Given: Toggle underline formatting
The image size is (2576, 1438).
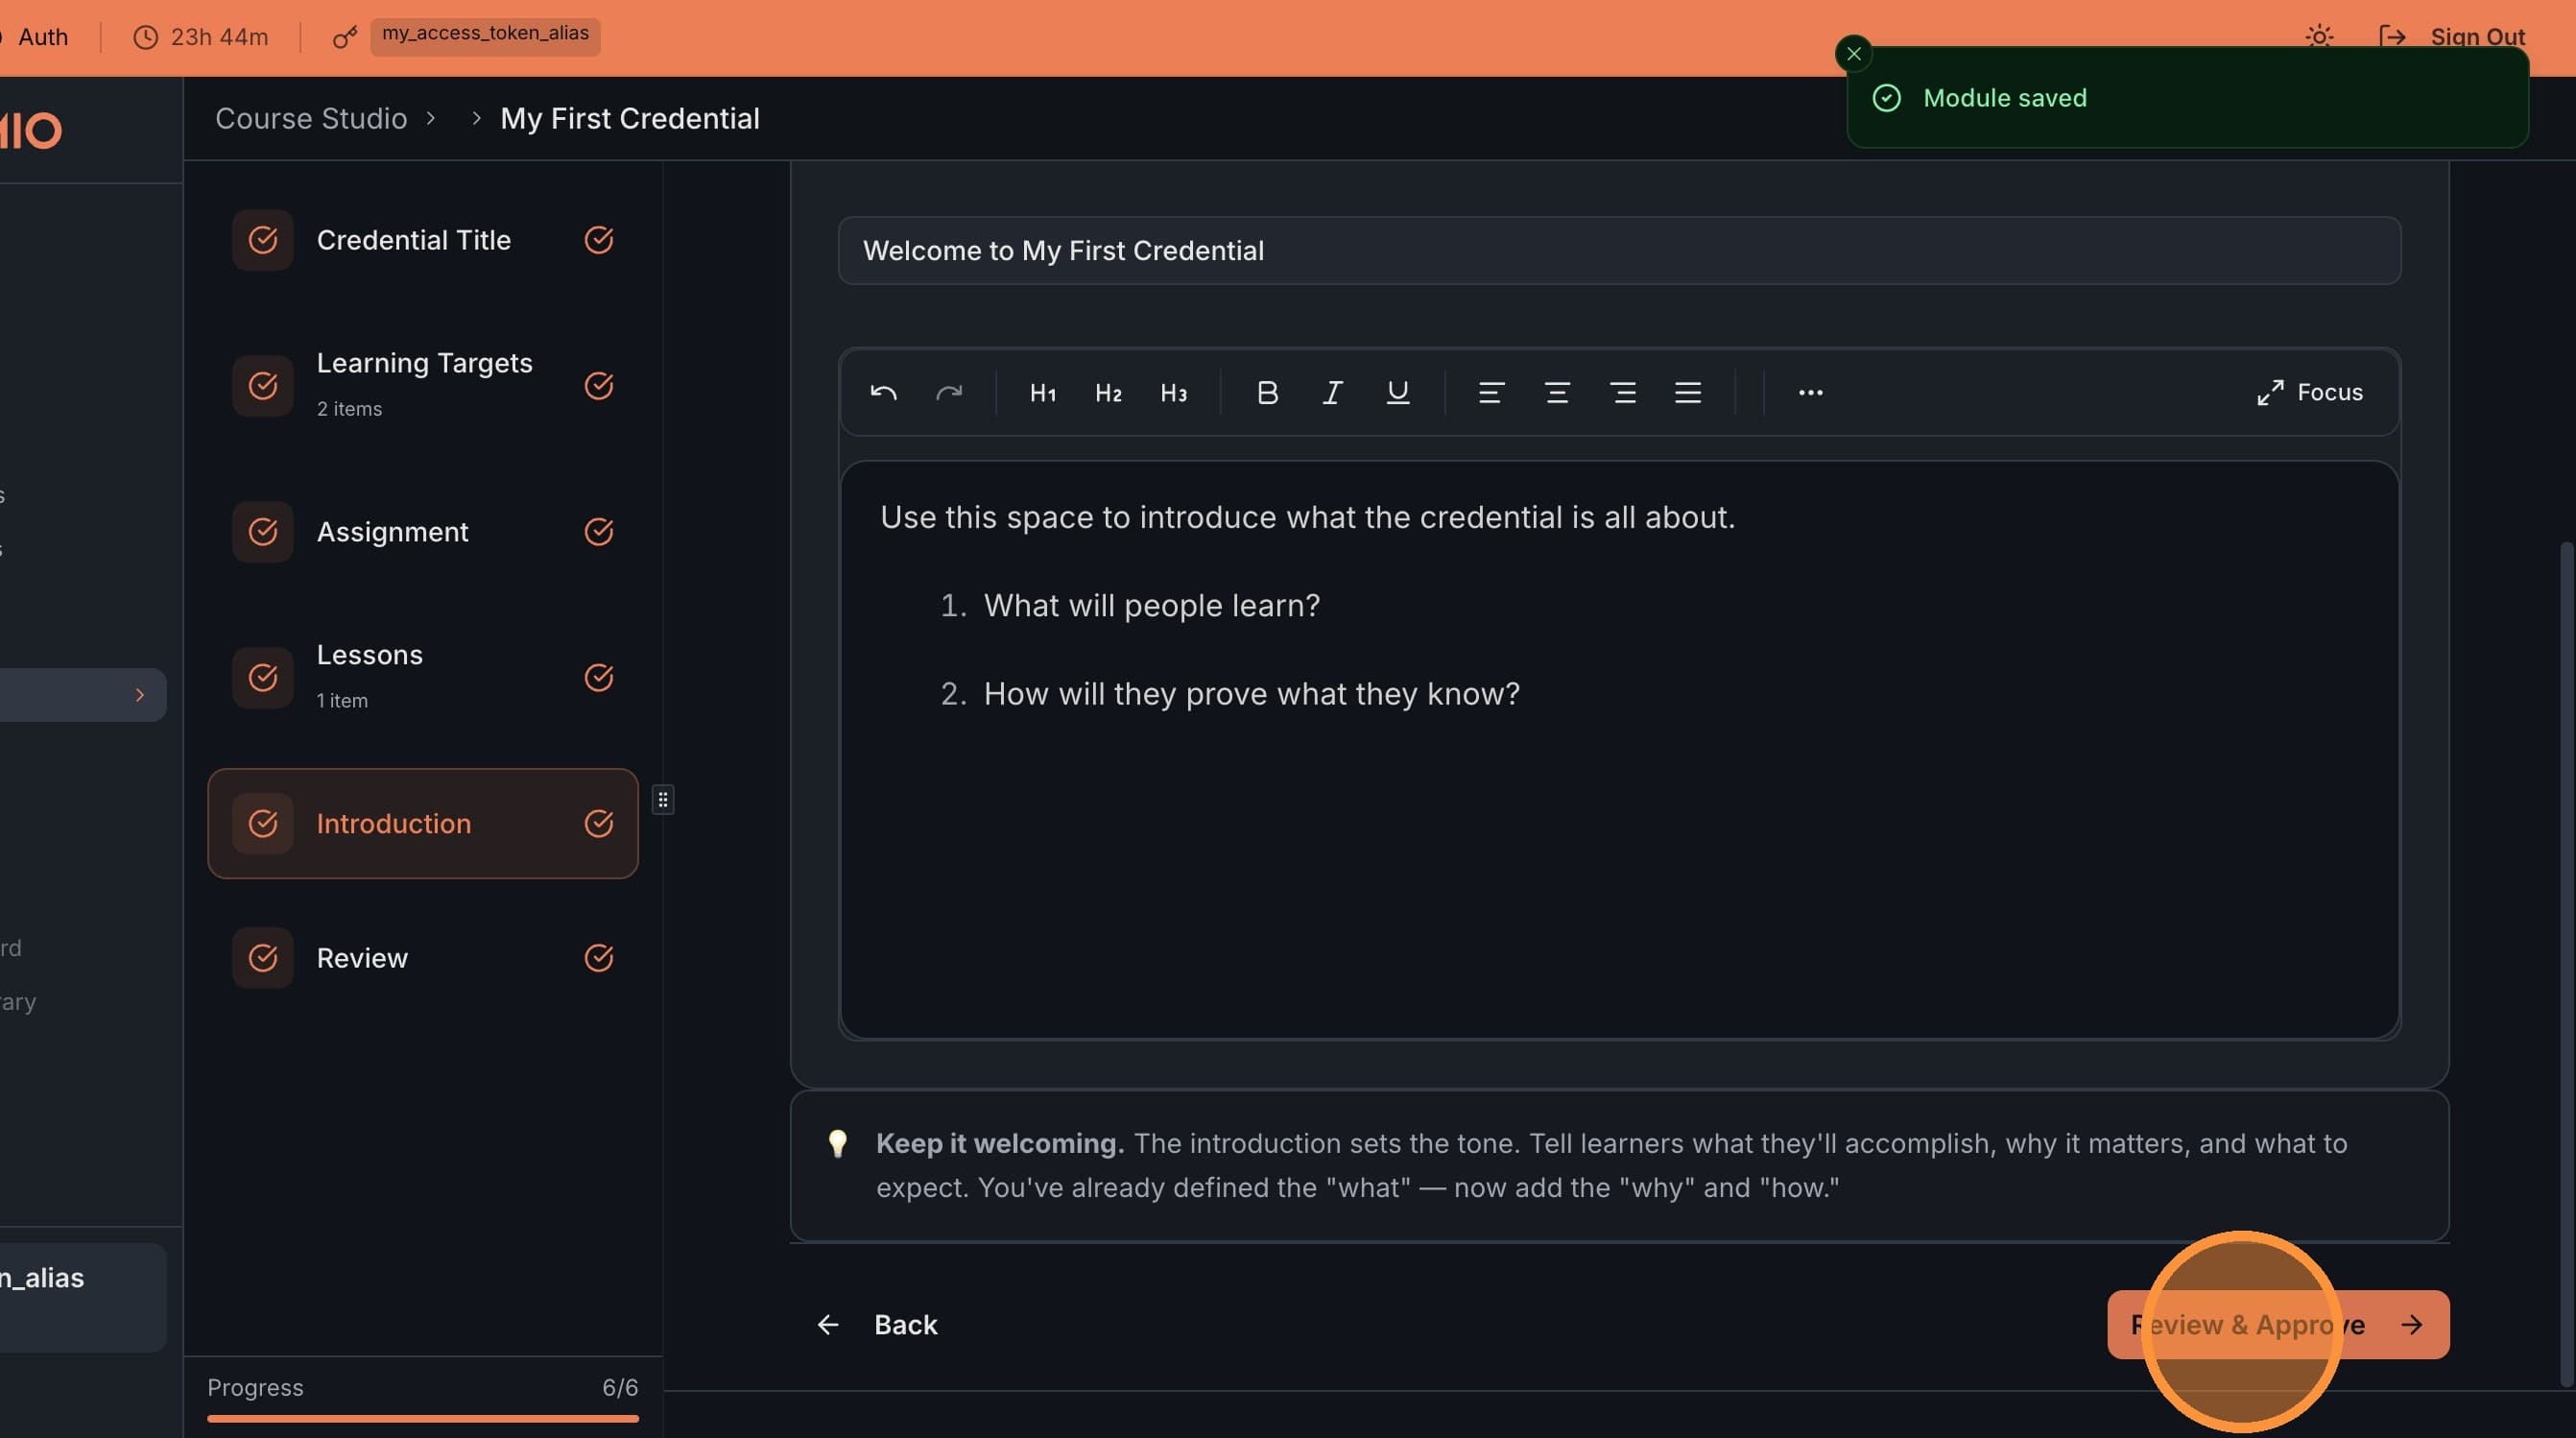Looking at the screenshot, I should click(x=1397, y=392).
